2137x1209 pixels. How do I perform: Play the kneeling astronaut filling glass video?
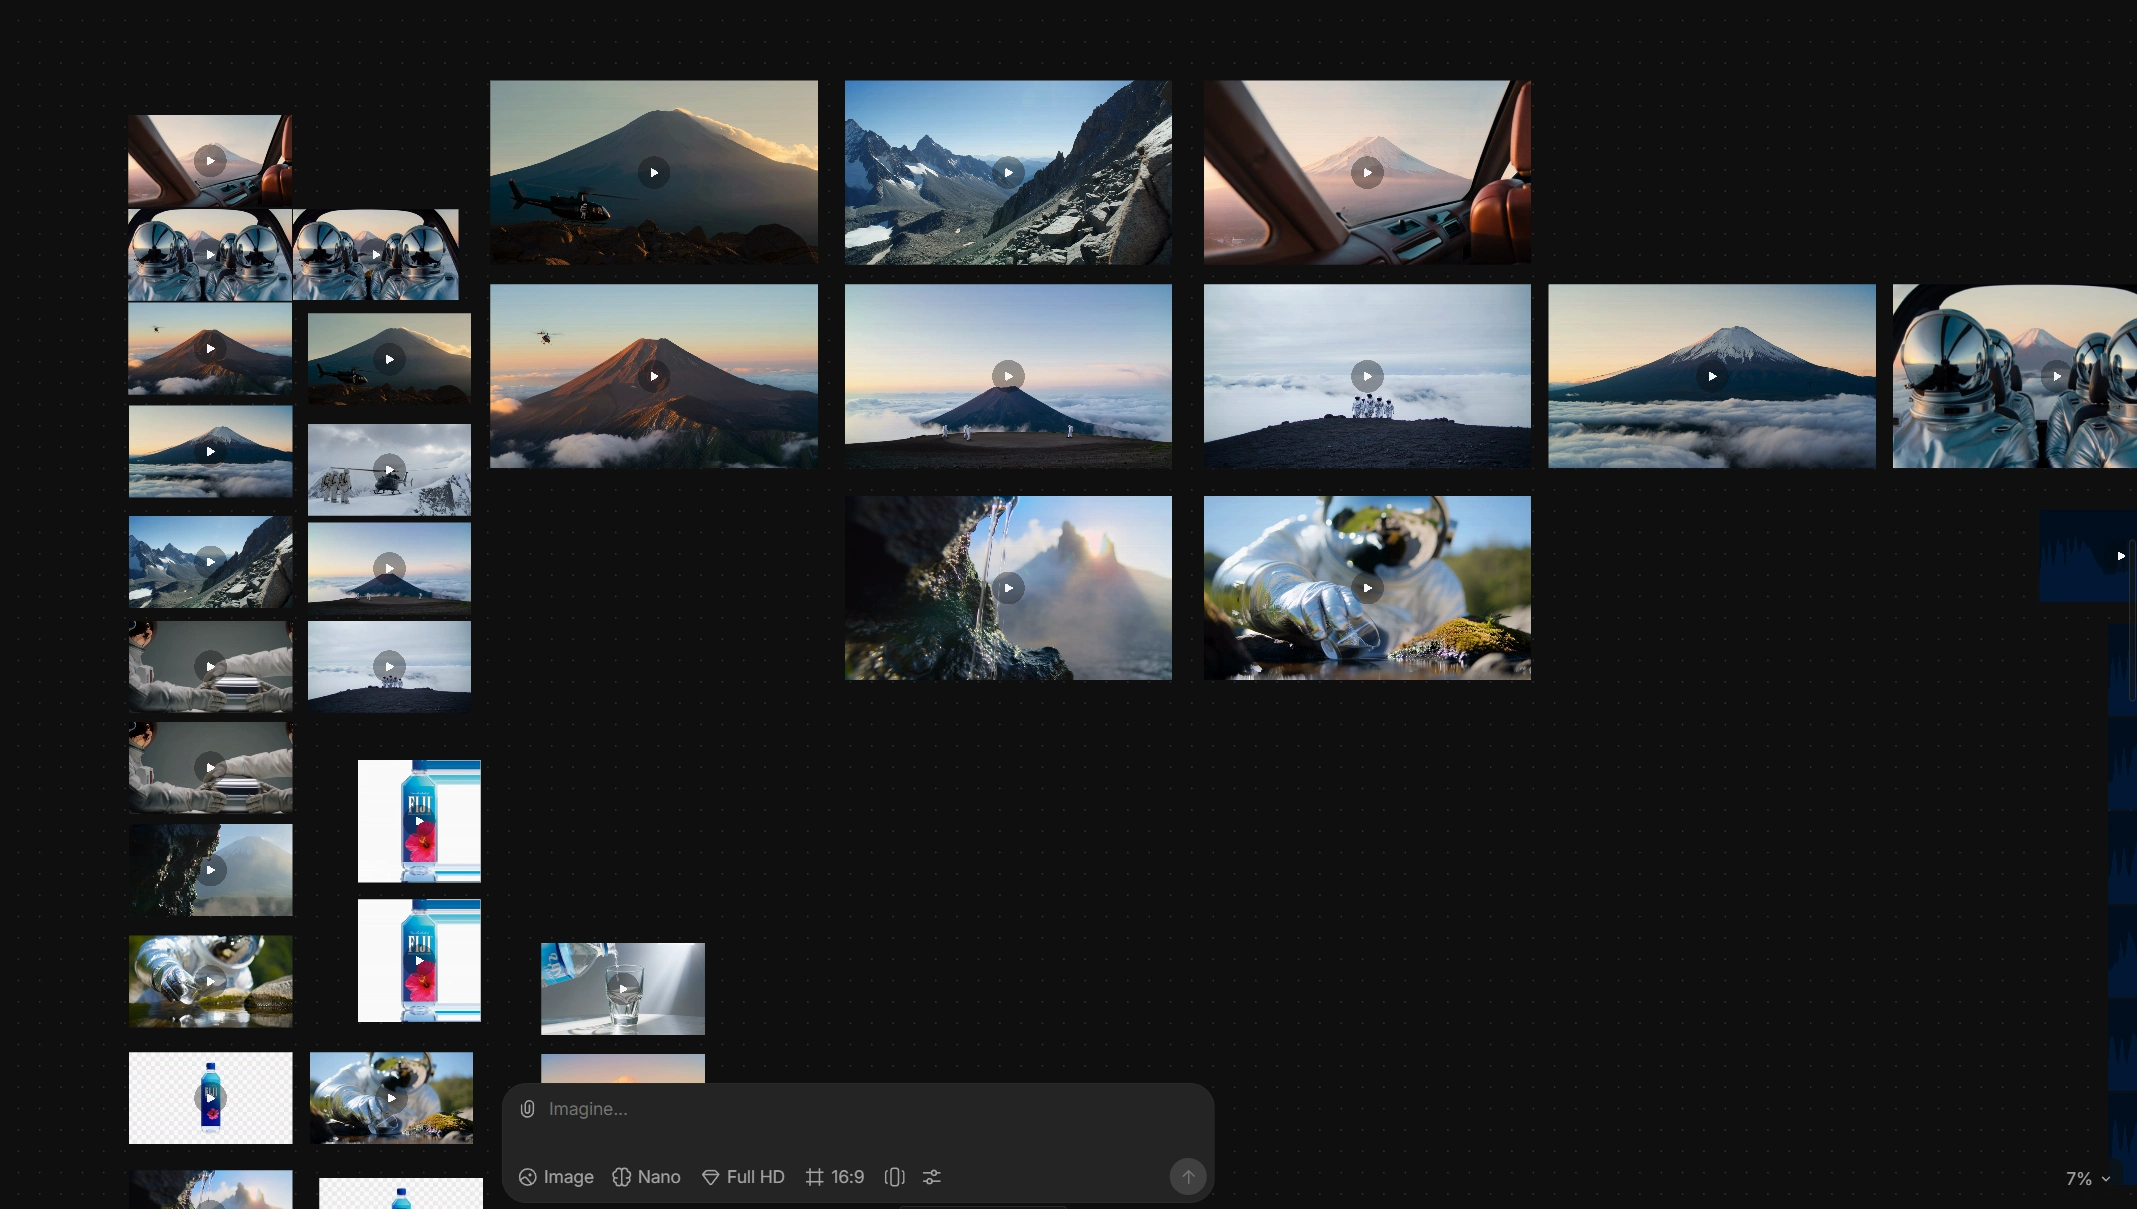[x=1366, y=588]
